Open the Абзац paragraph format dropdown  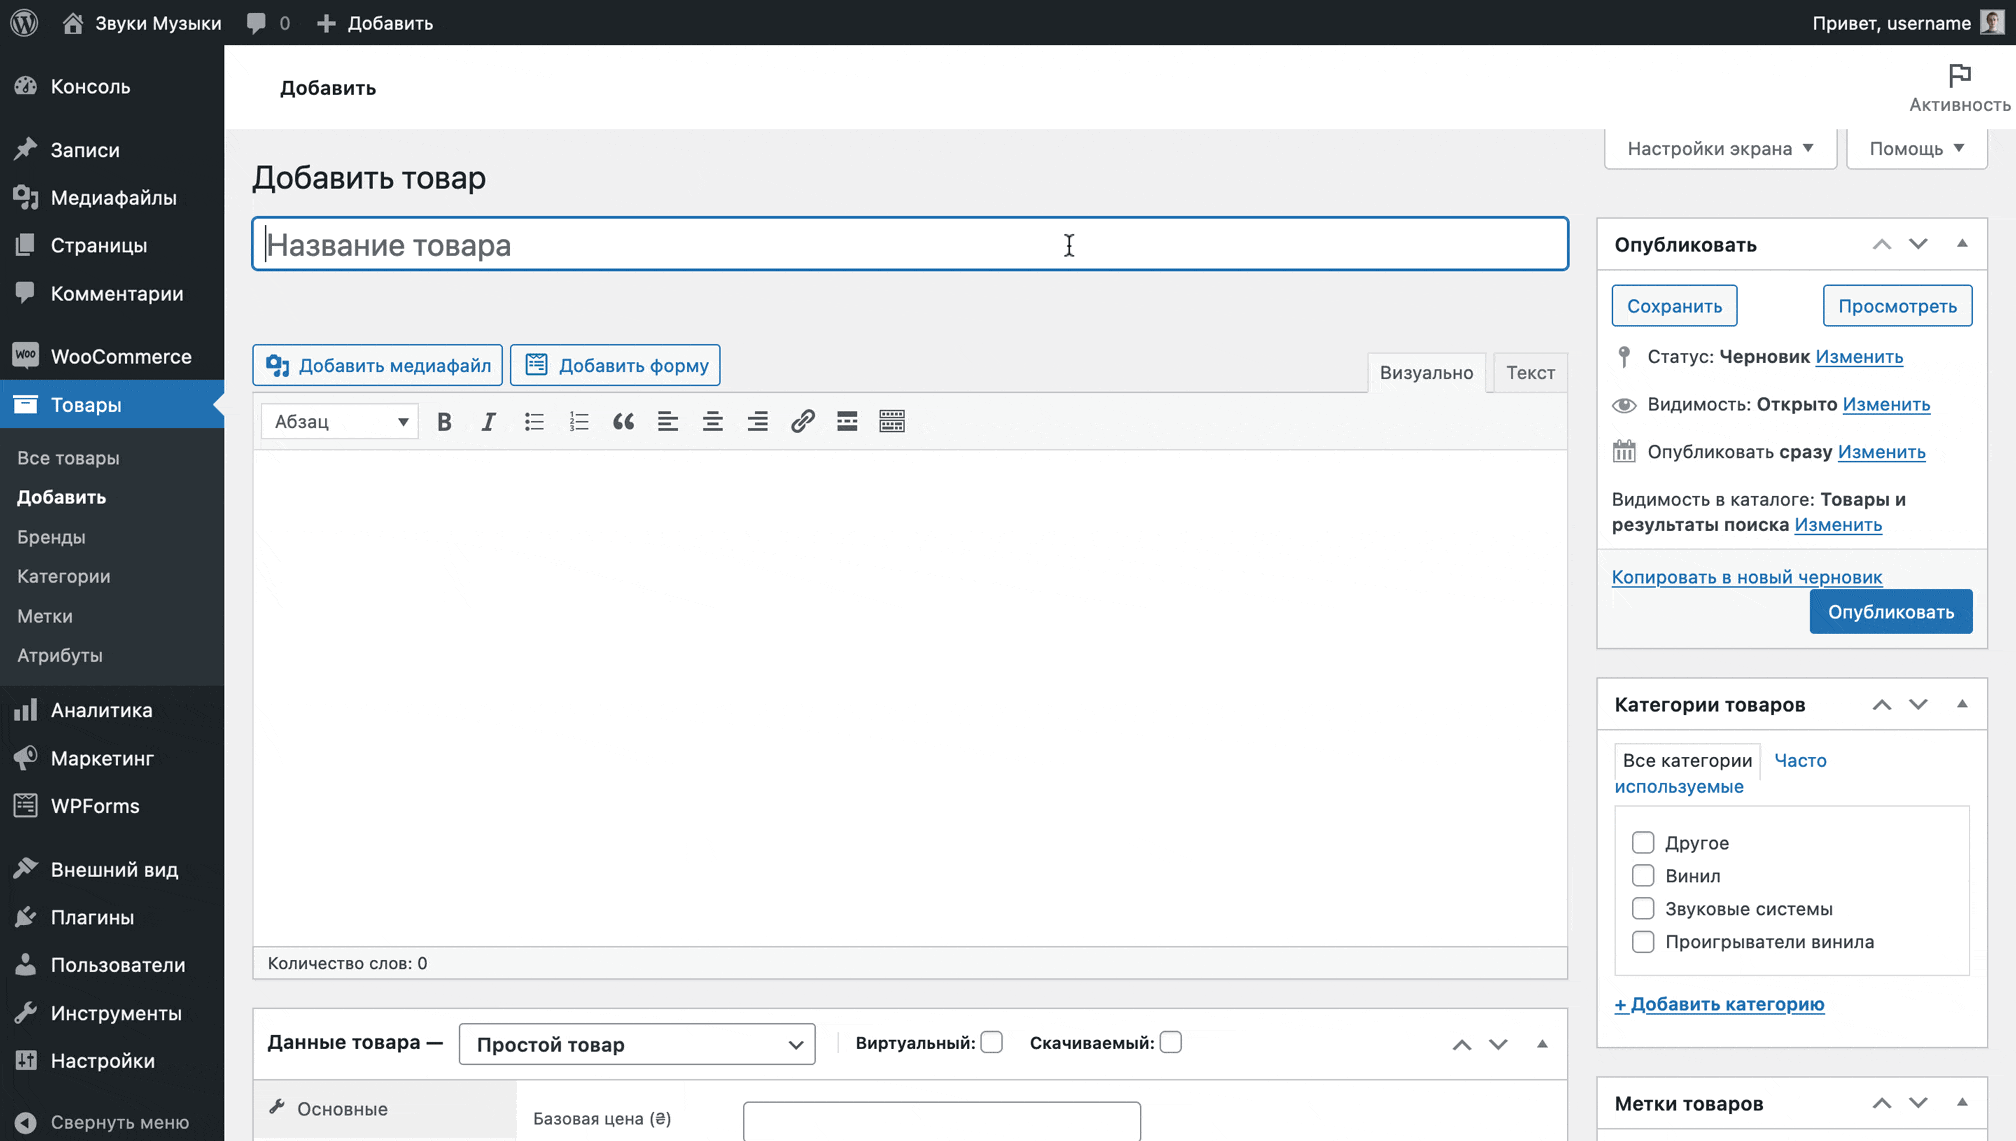pos(340,422)
